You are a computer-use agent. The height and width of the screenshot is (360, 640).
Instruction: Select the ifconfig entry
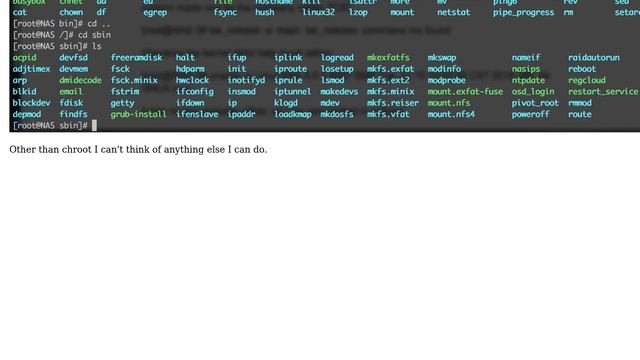point(195,92)
